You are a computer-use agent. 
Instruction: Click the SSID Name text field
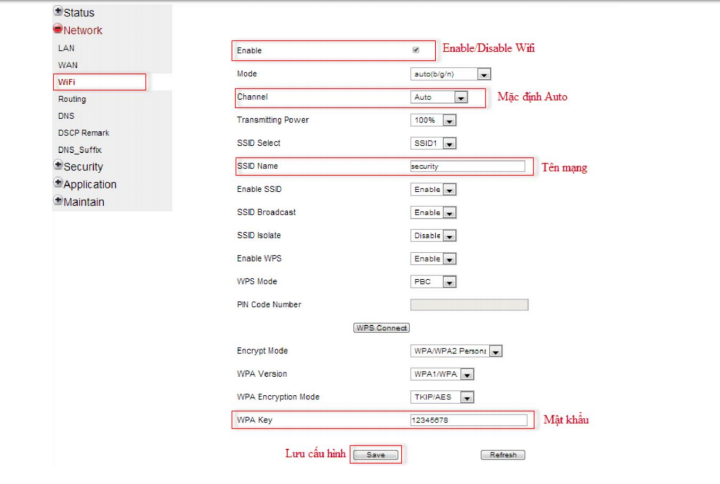[467, 167]
